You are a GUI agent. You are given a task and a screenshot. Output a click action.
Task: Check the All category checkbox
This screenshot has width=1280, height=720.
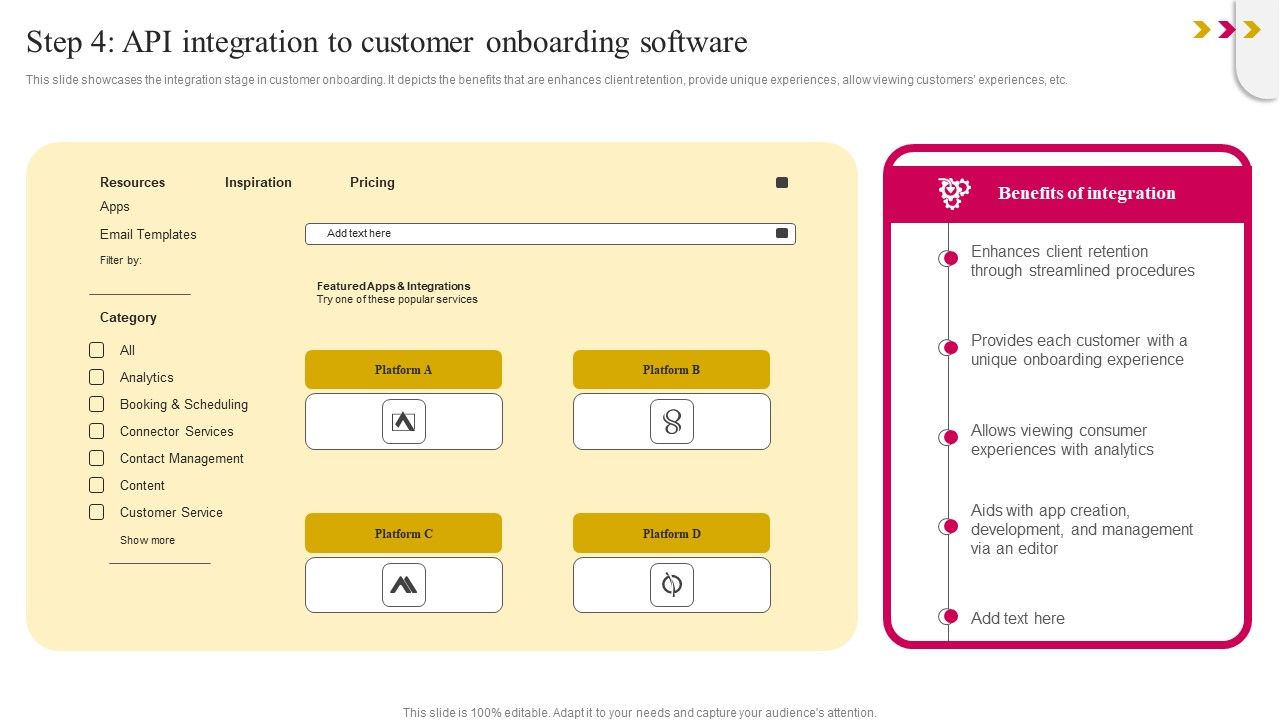[97, 350]
